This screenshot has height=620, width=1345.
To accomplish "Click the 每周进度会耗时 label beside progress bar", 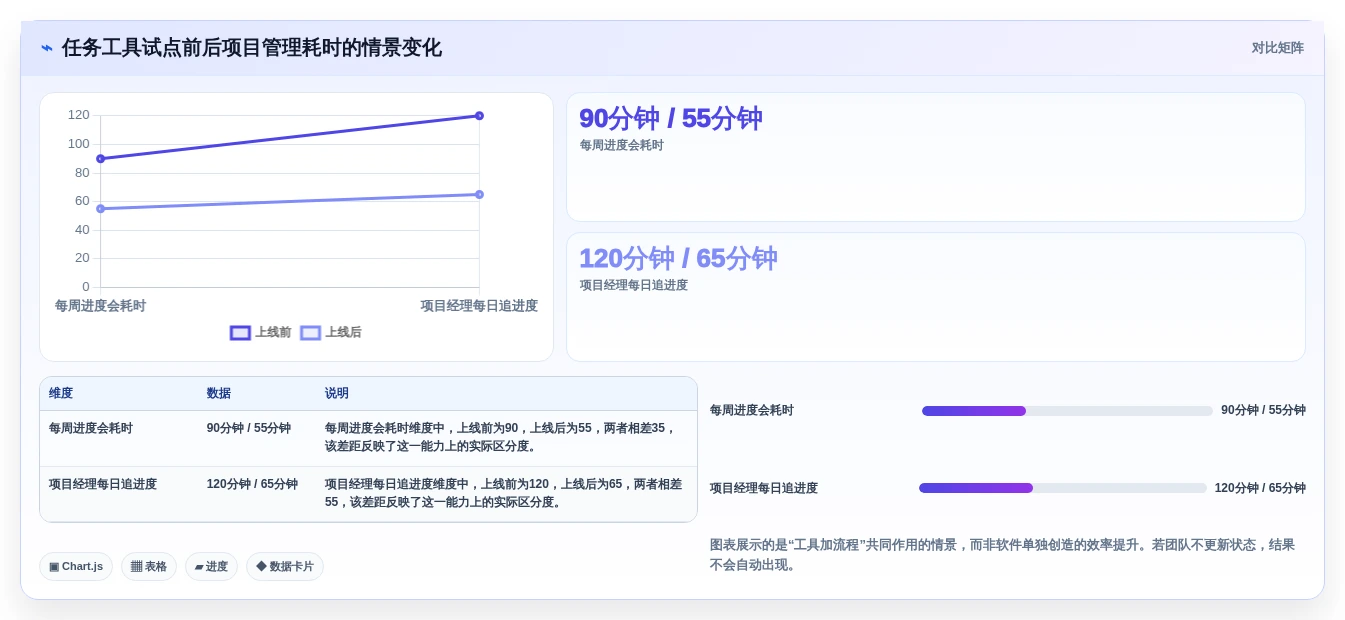I will point(752,410).
